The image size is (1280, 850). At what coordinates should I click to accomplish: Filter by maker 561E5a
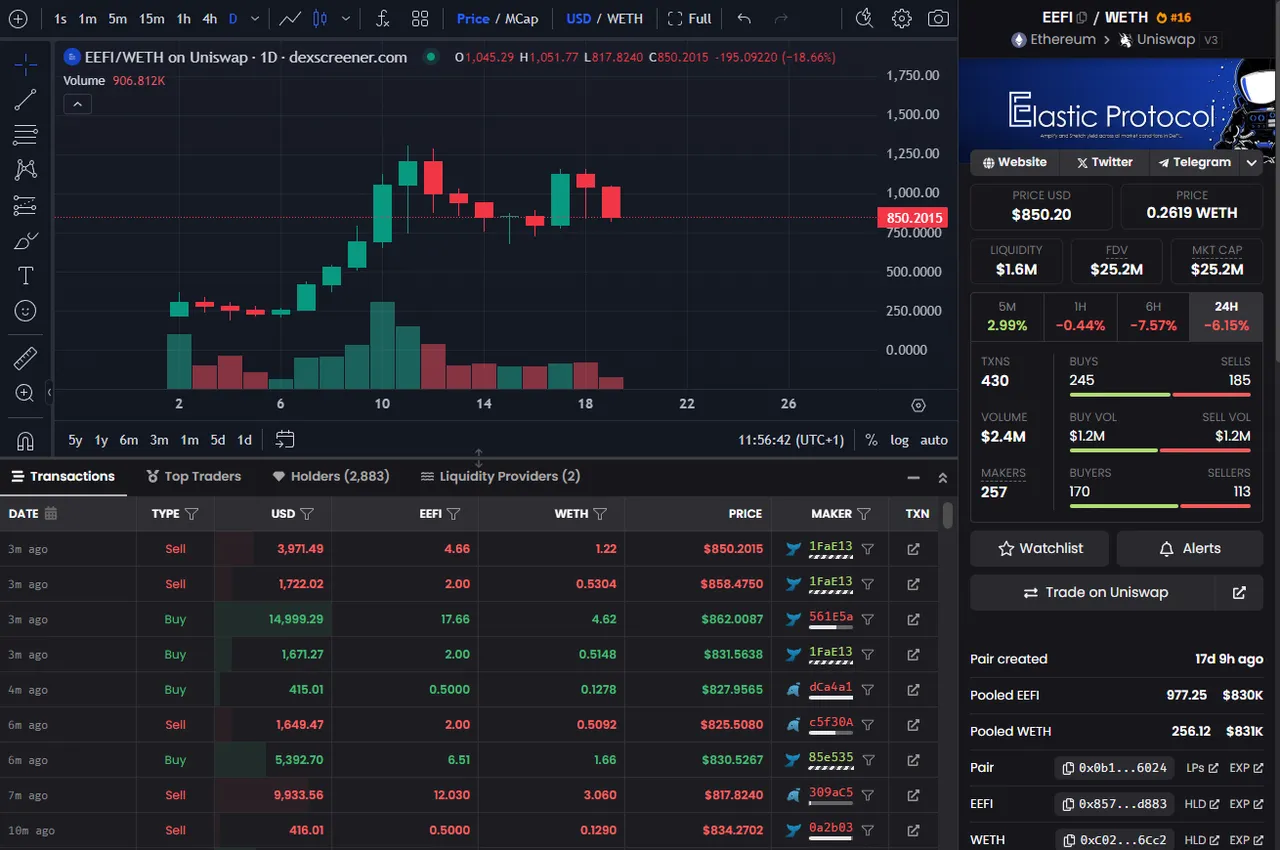coord(868,619)
